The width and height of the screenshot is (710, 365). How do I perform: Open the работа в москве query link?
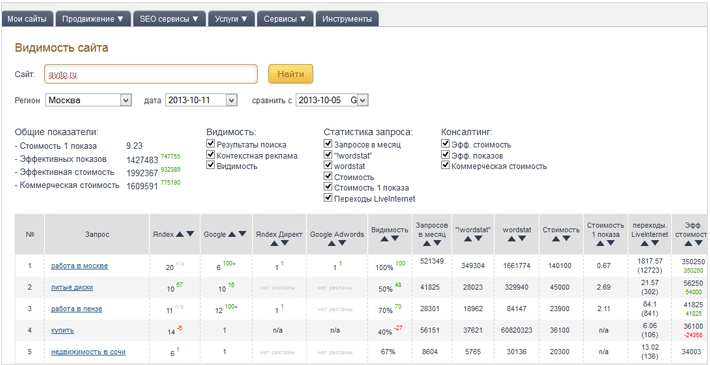coord(79,266)
